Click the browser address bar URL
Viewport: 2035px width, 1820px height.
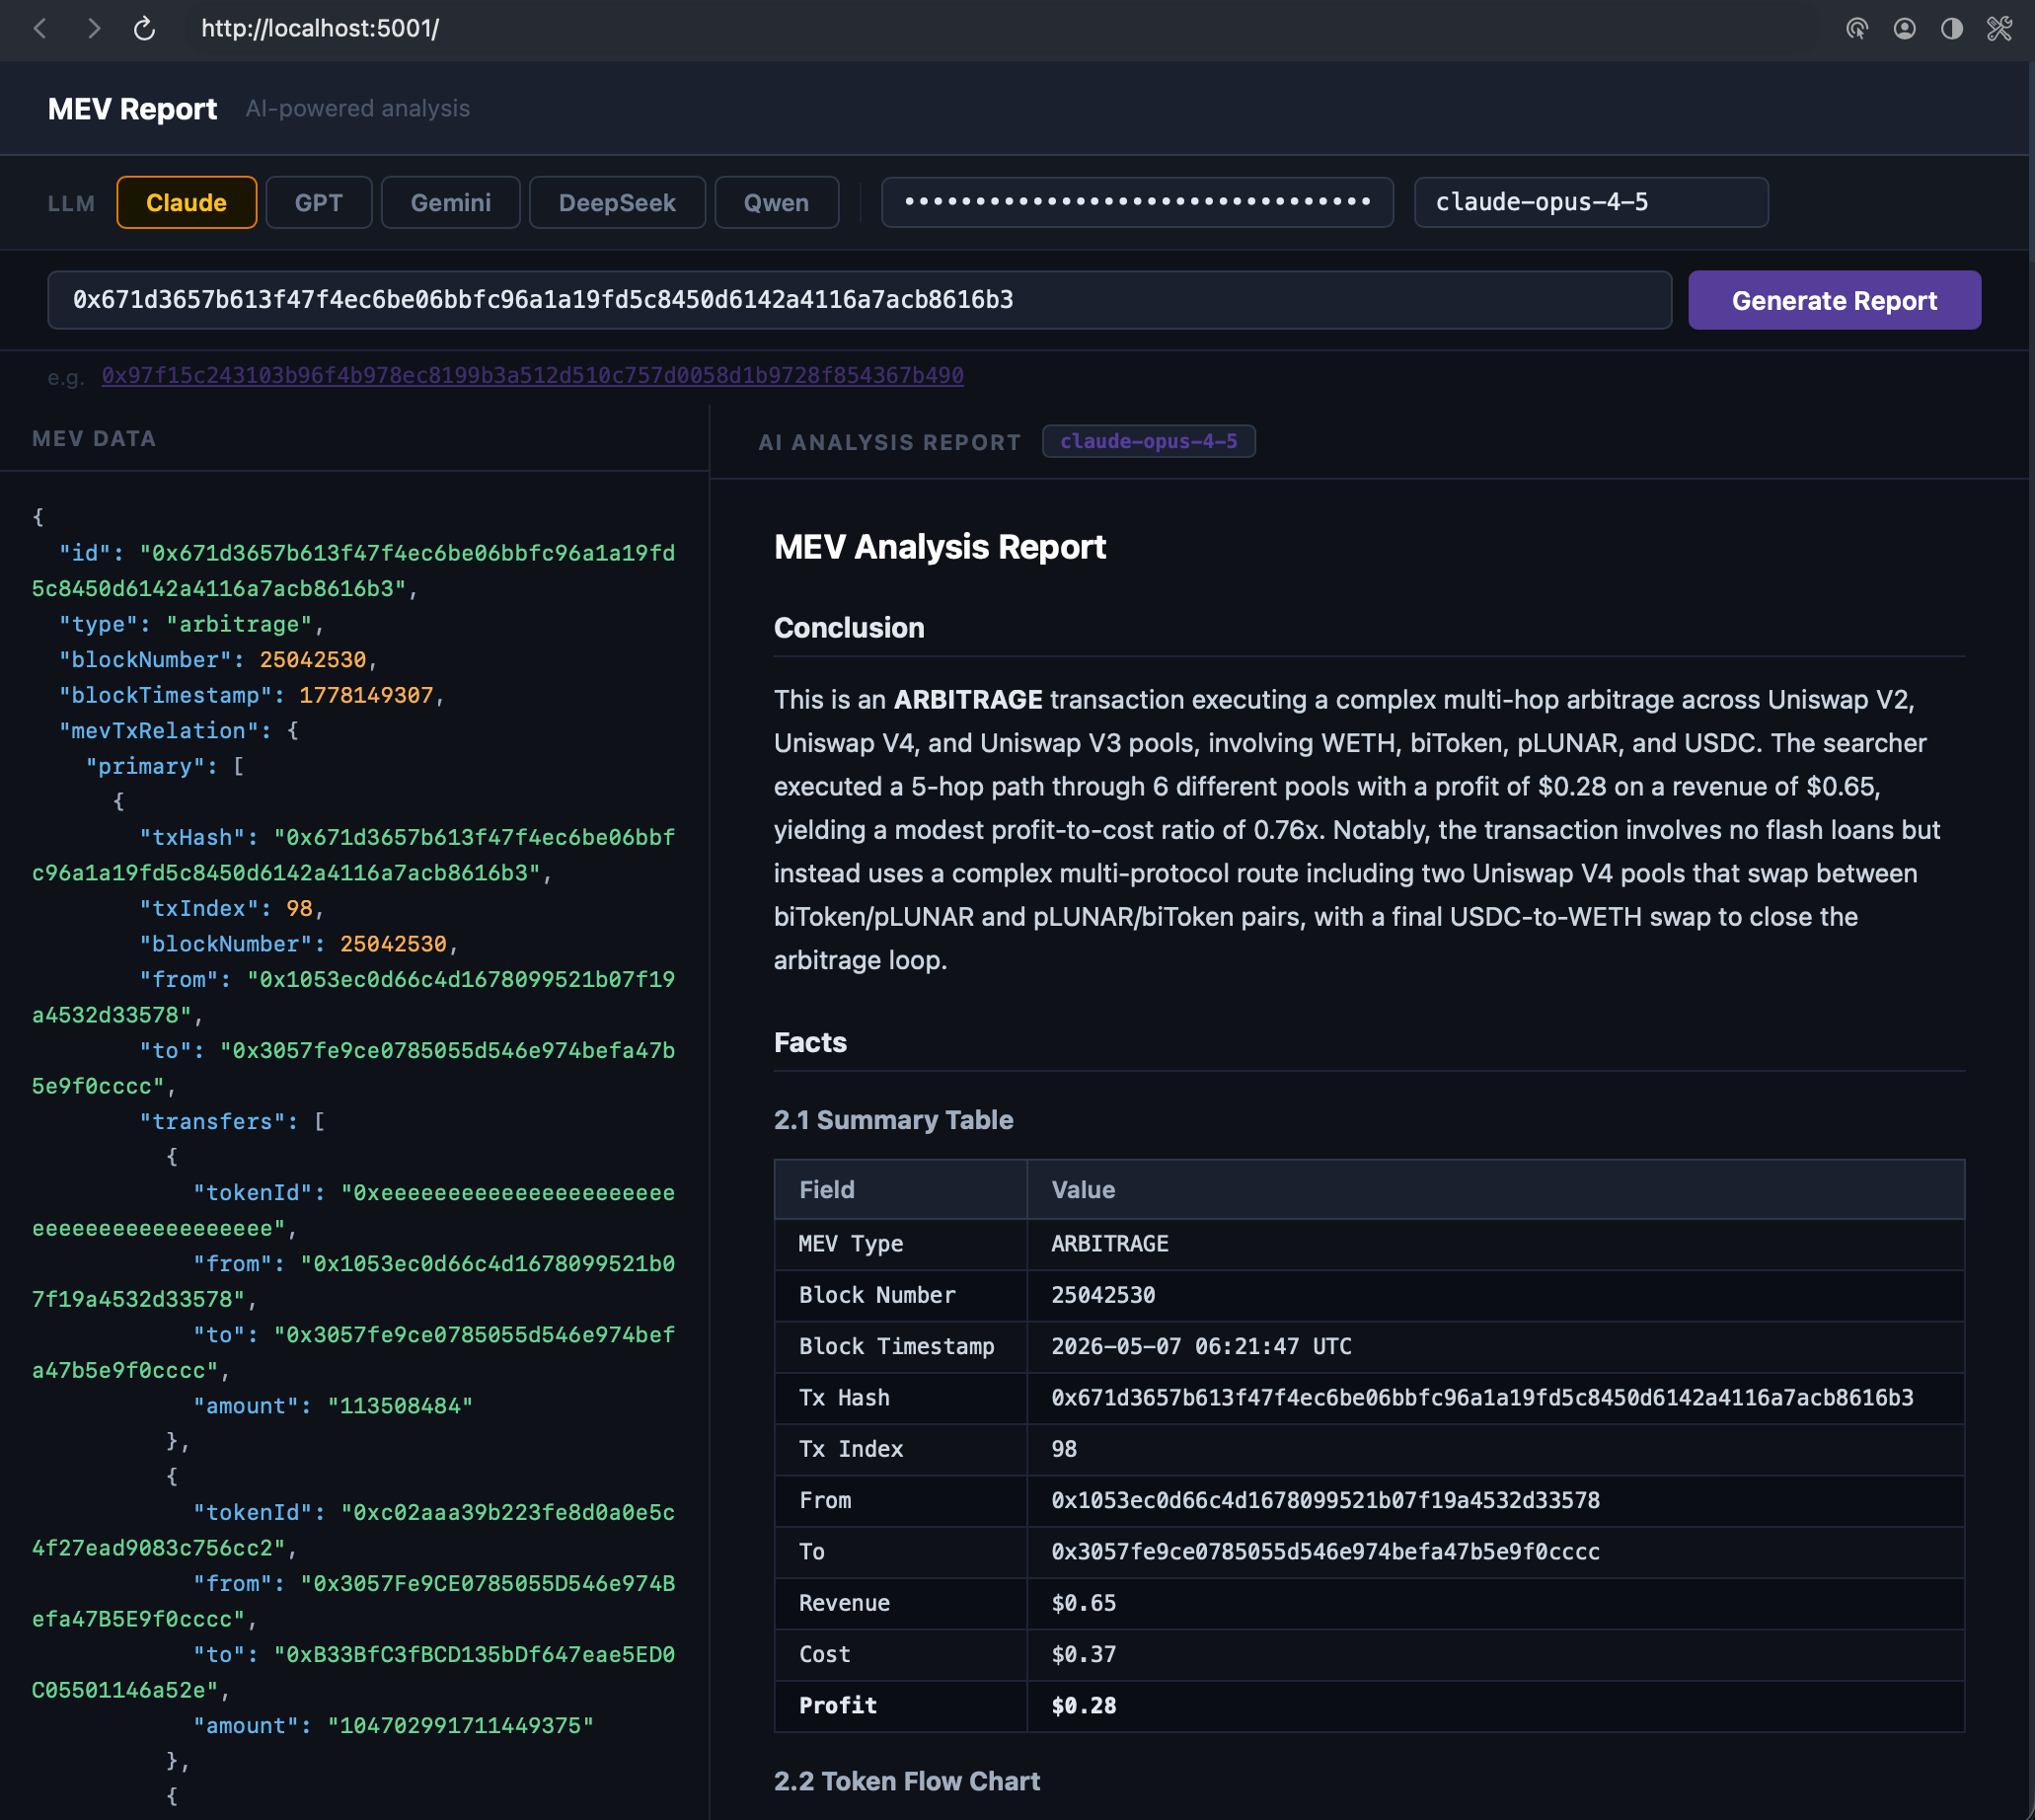click(320, 28)
